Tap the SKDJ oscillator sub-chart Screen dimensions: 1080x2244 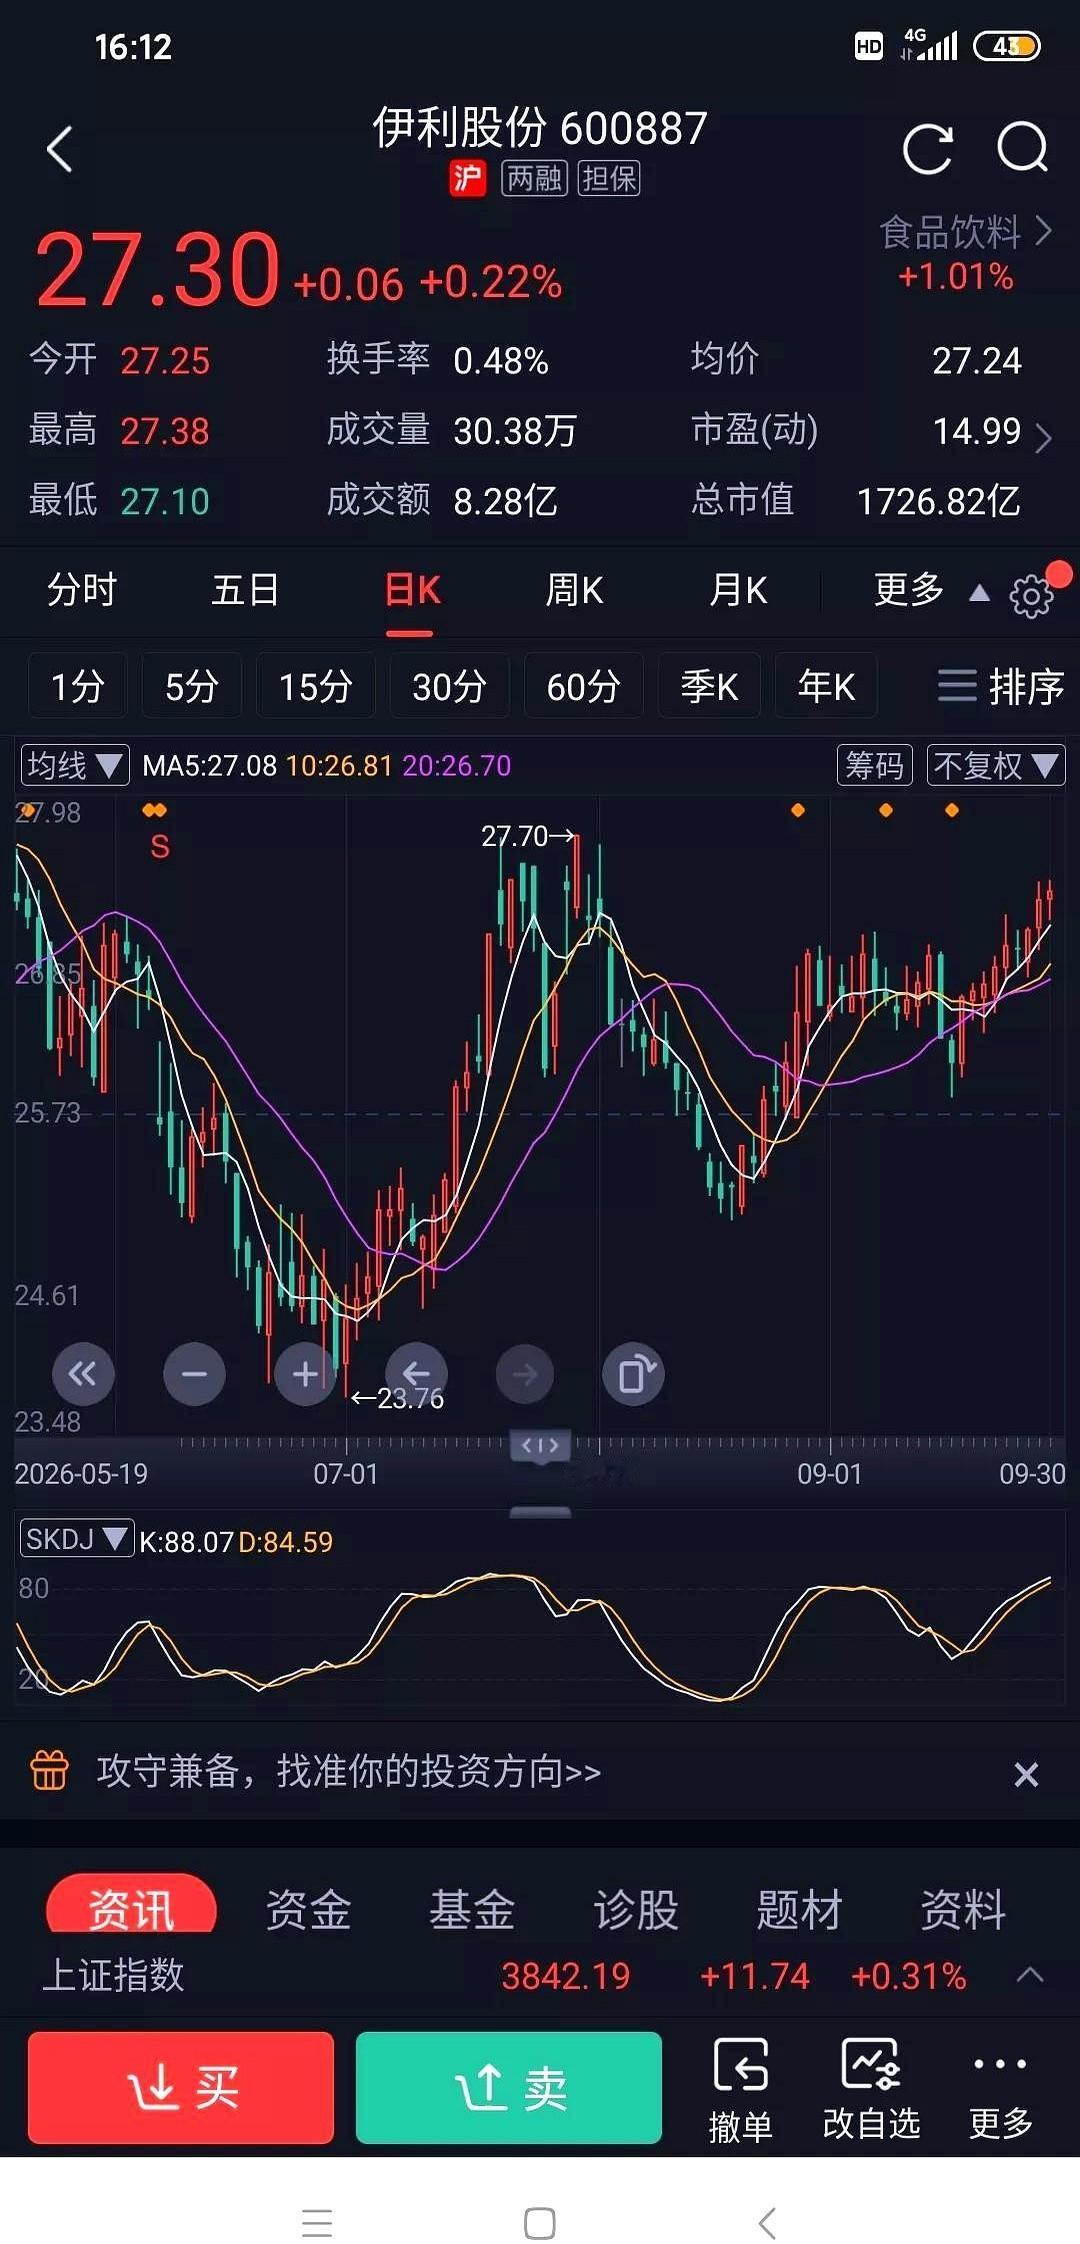[x=540, y=1632]
